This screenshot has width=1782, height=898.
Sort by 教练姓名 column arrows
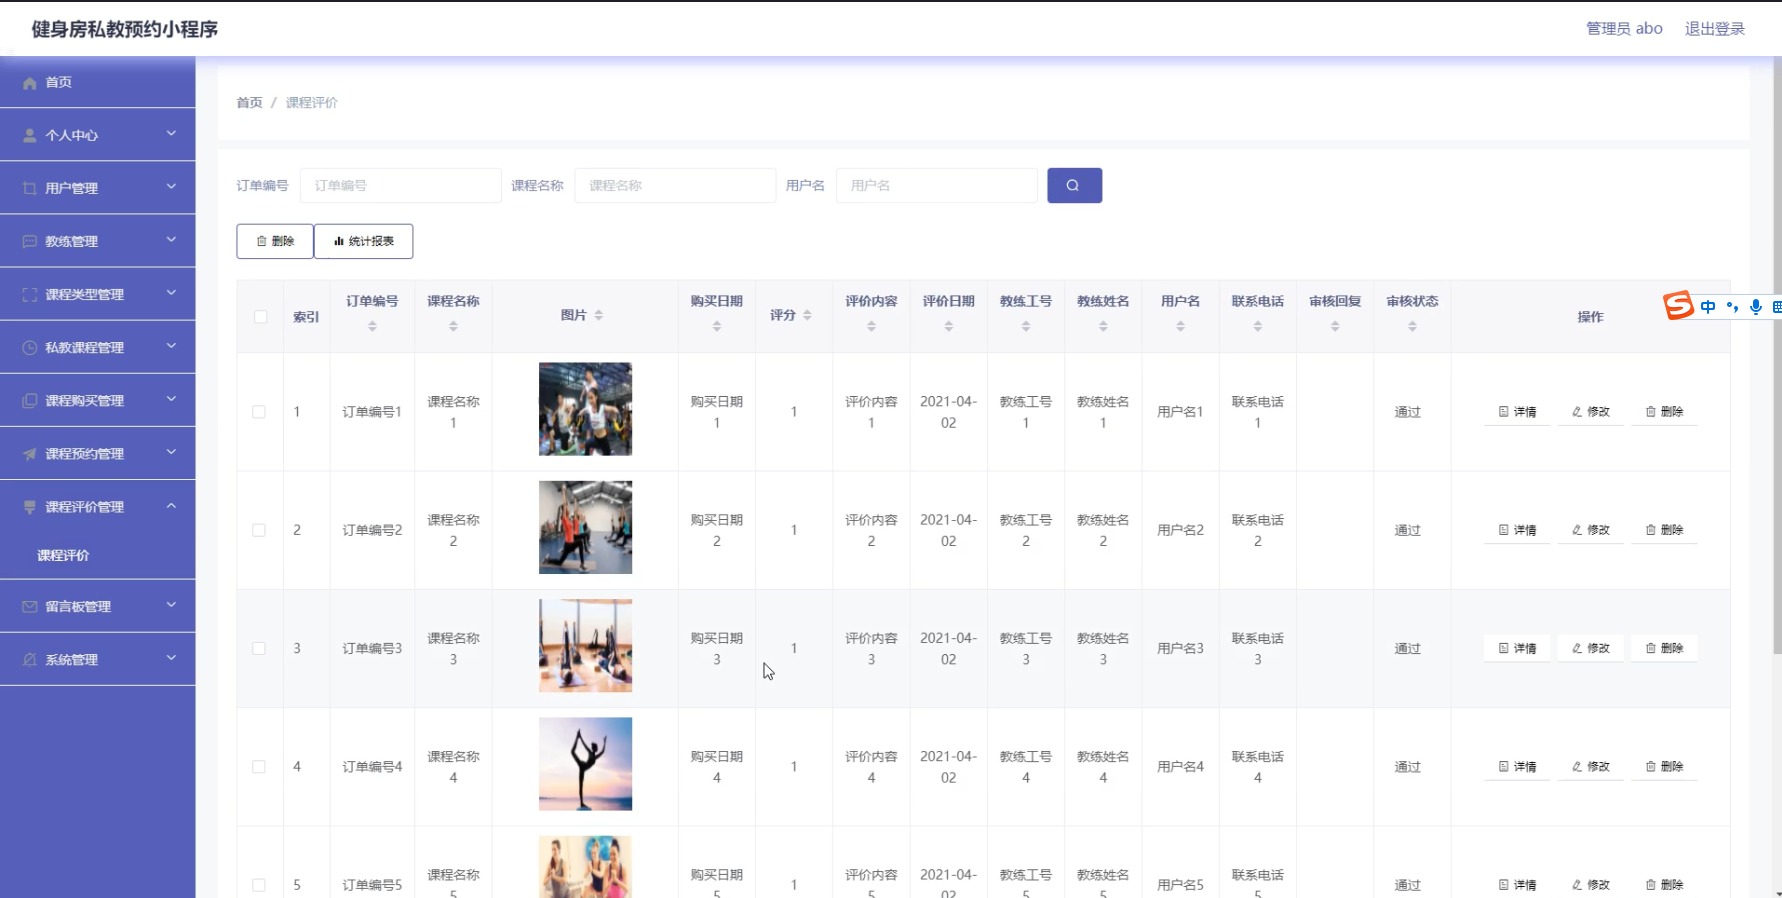pos(1103,326)
